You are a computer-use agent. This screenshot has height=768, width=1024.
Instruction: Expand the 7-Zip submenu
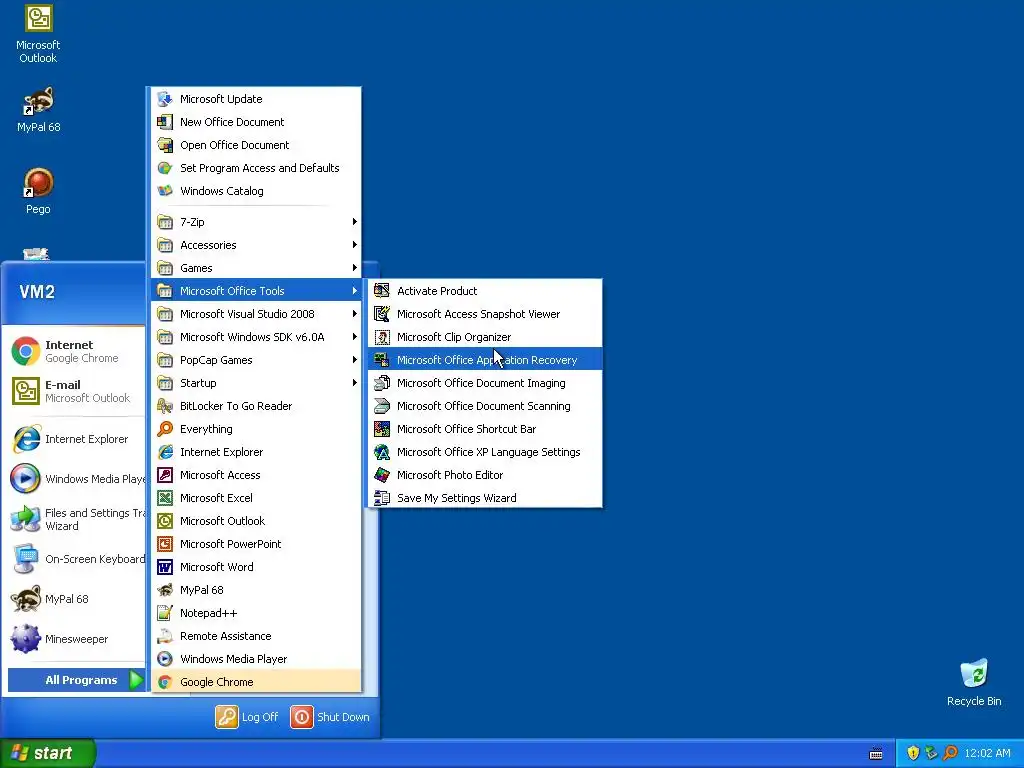click(x=256, y=222)
